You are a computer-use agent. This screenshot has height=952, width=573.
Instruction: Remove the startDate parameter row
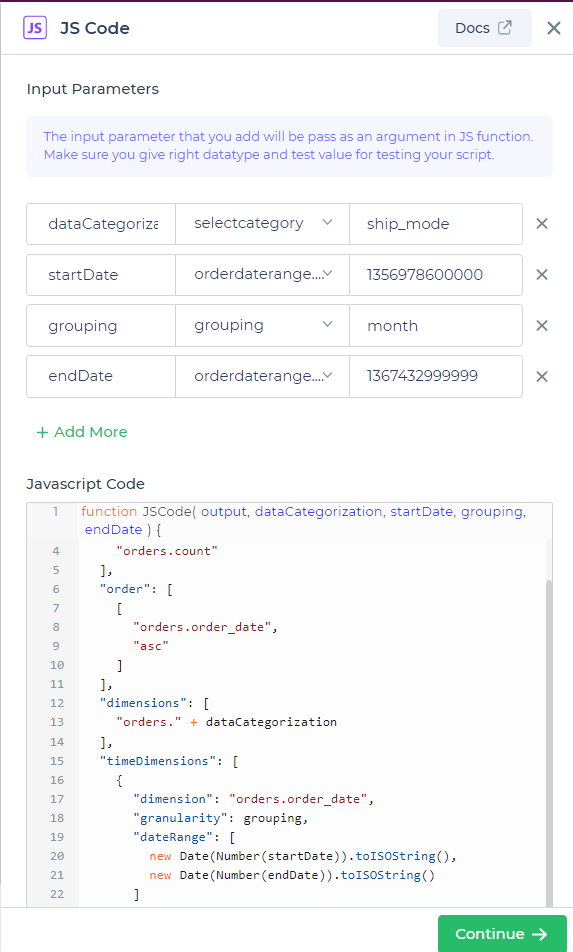[x=542, y=275]
